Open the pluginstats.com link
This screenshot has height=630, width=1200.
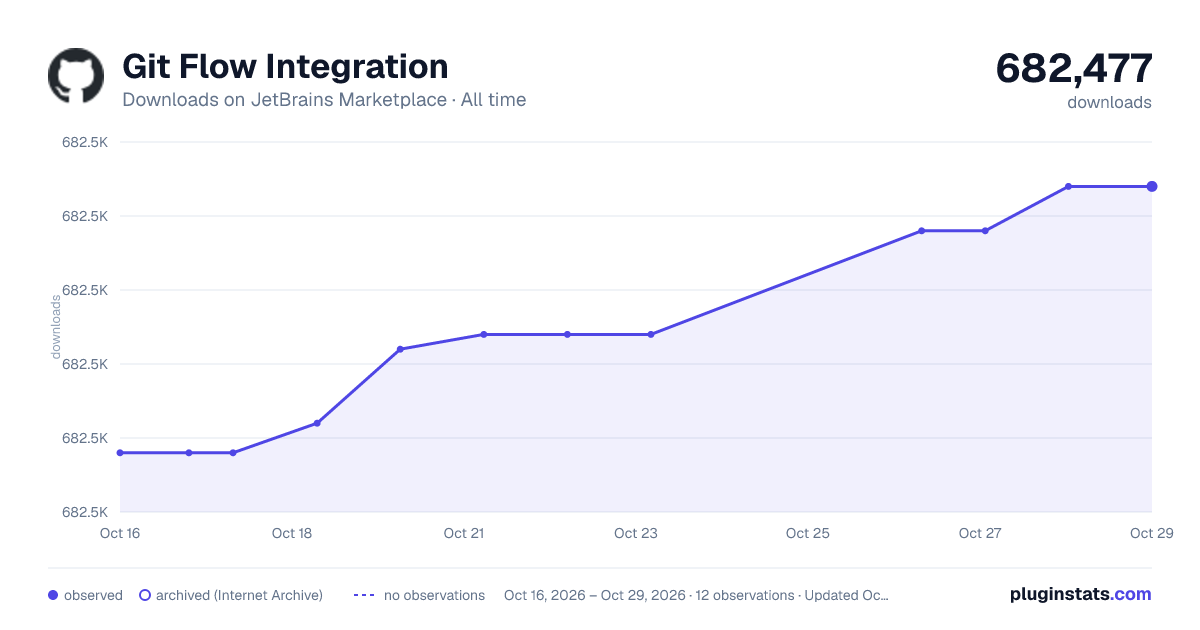(1080, 594)
